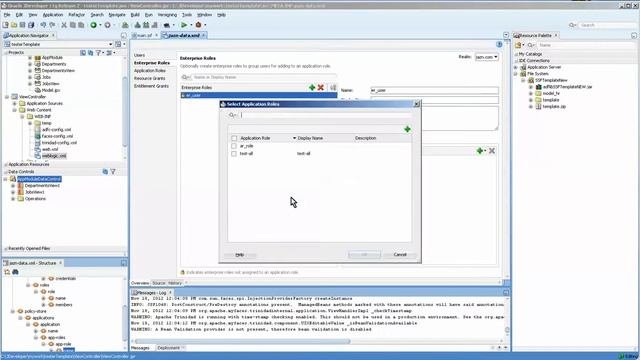Click the Cut scissors toolbar icon
The width and height of the screenshot is (640, 360).
click(x=64, y=25)
